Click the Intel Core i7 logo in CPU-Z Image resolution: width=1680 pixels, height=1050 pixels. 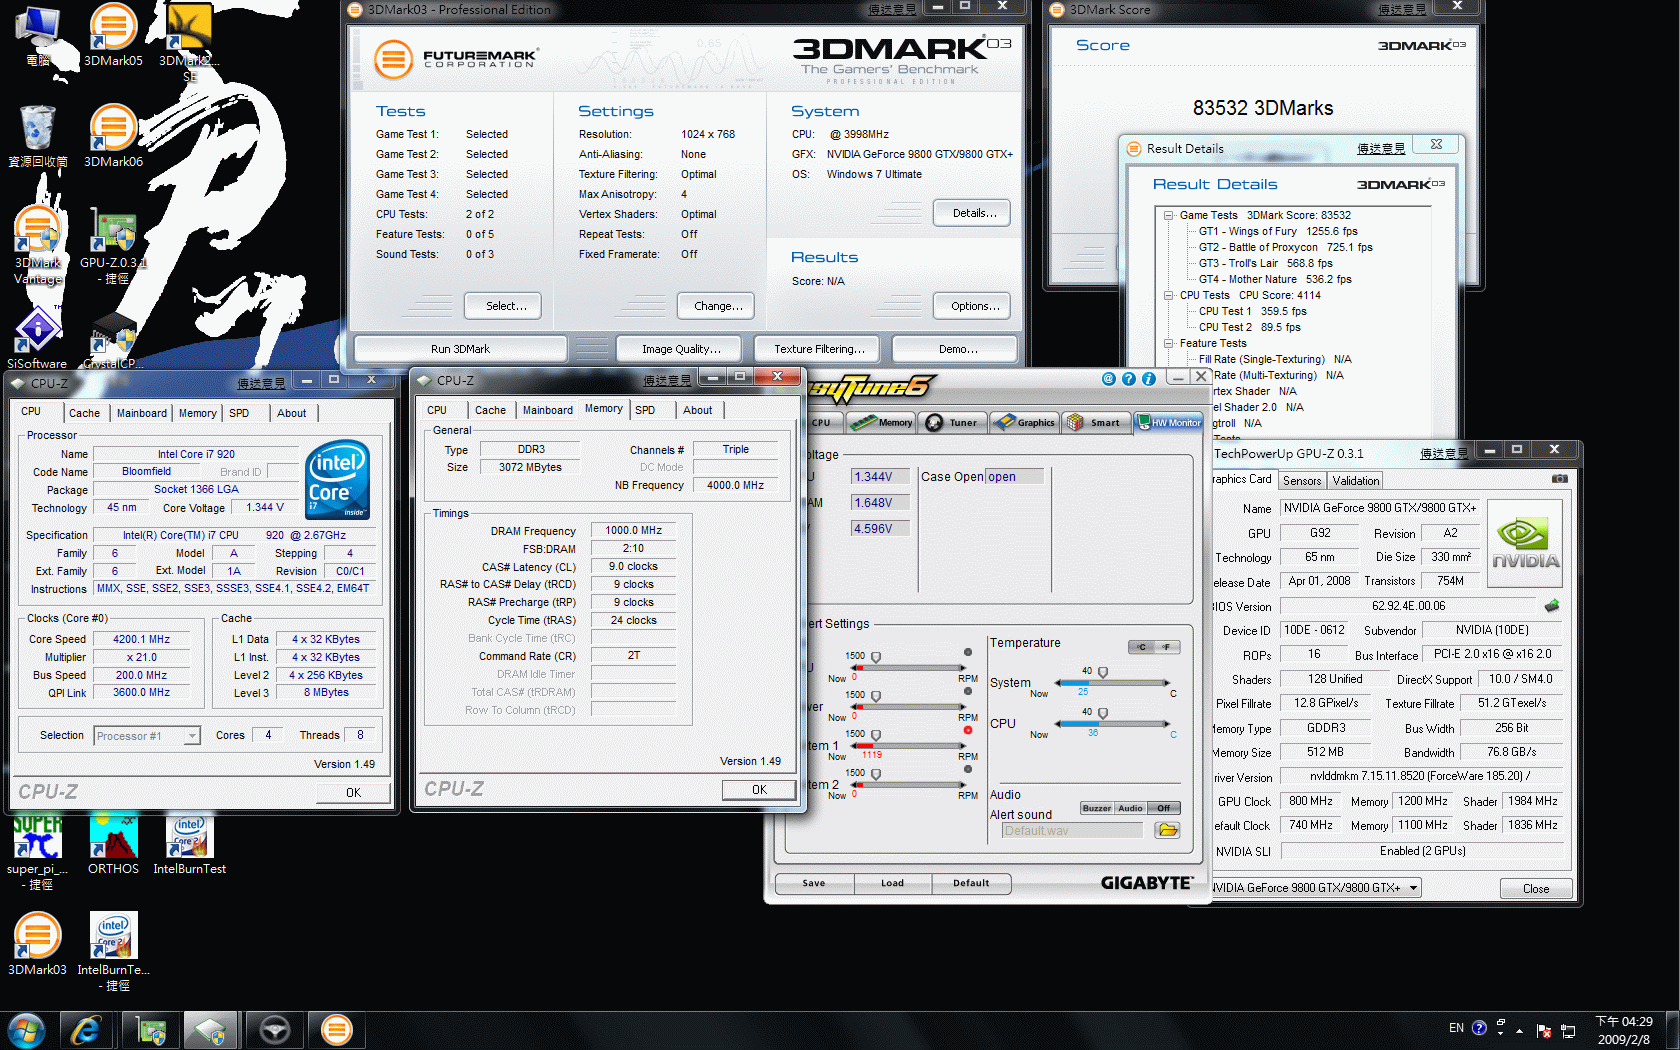pyautogui.click(x=337, y=479)
